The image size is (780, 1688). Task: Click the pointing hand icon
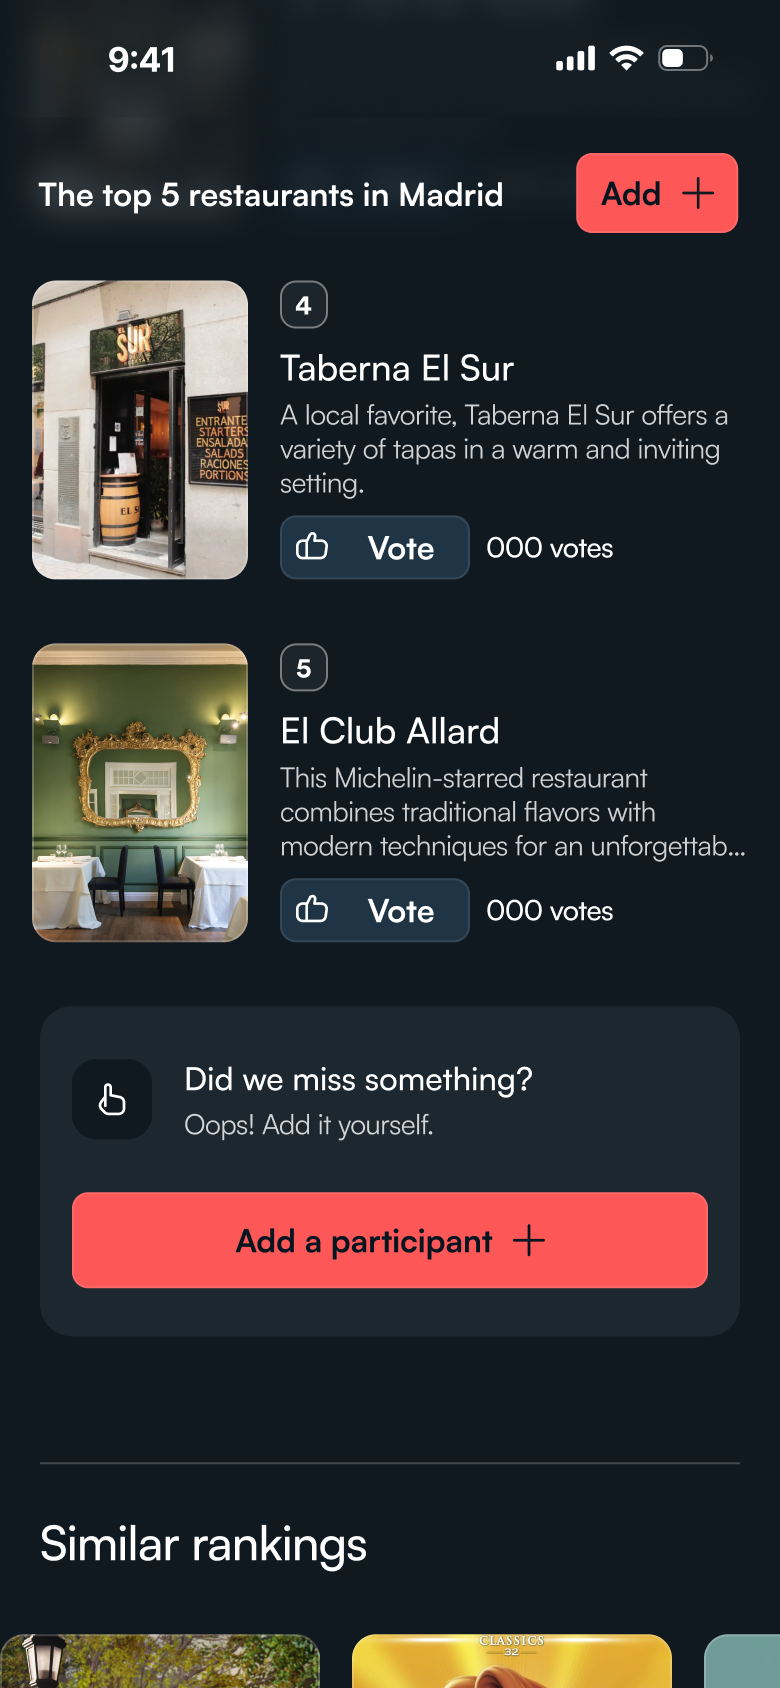click(x=112, y=1100)
